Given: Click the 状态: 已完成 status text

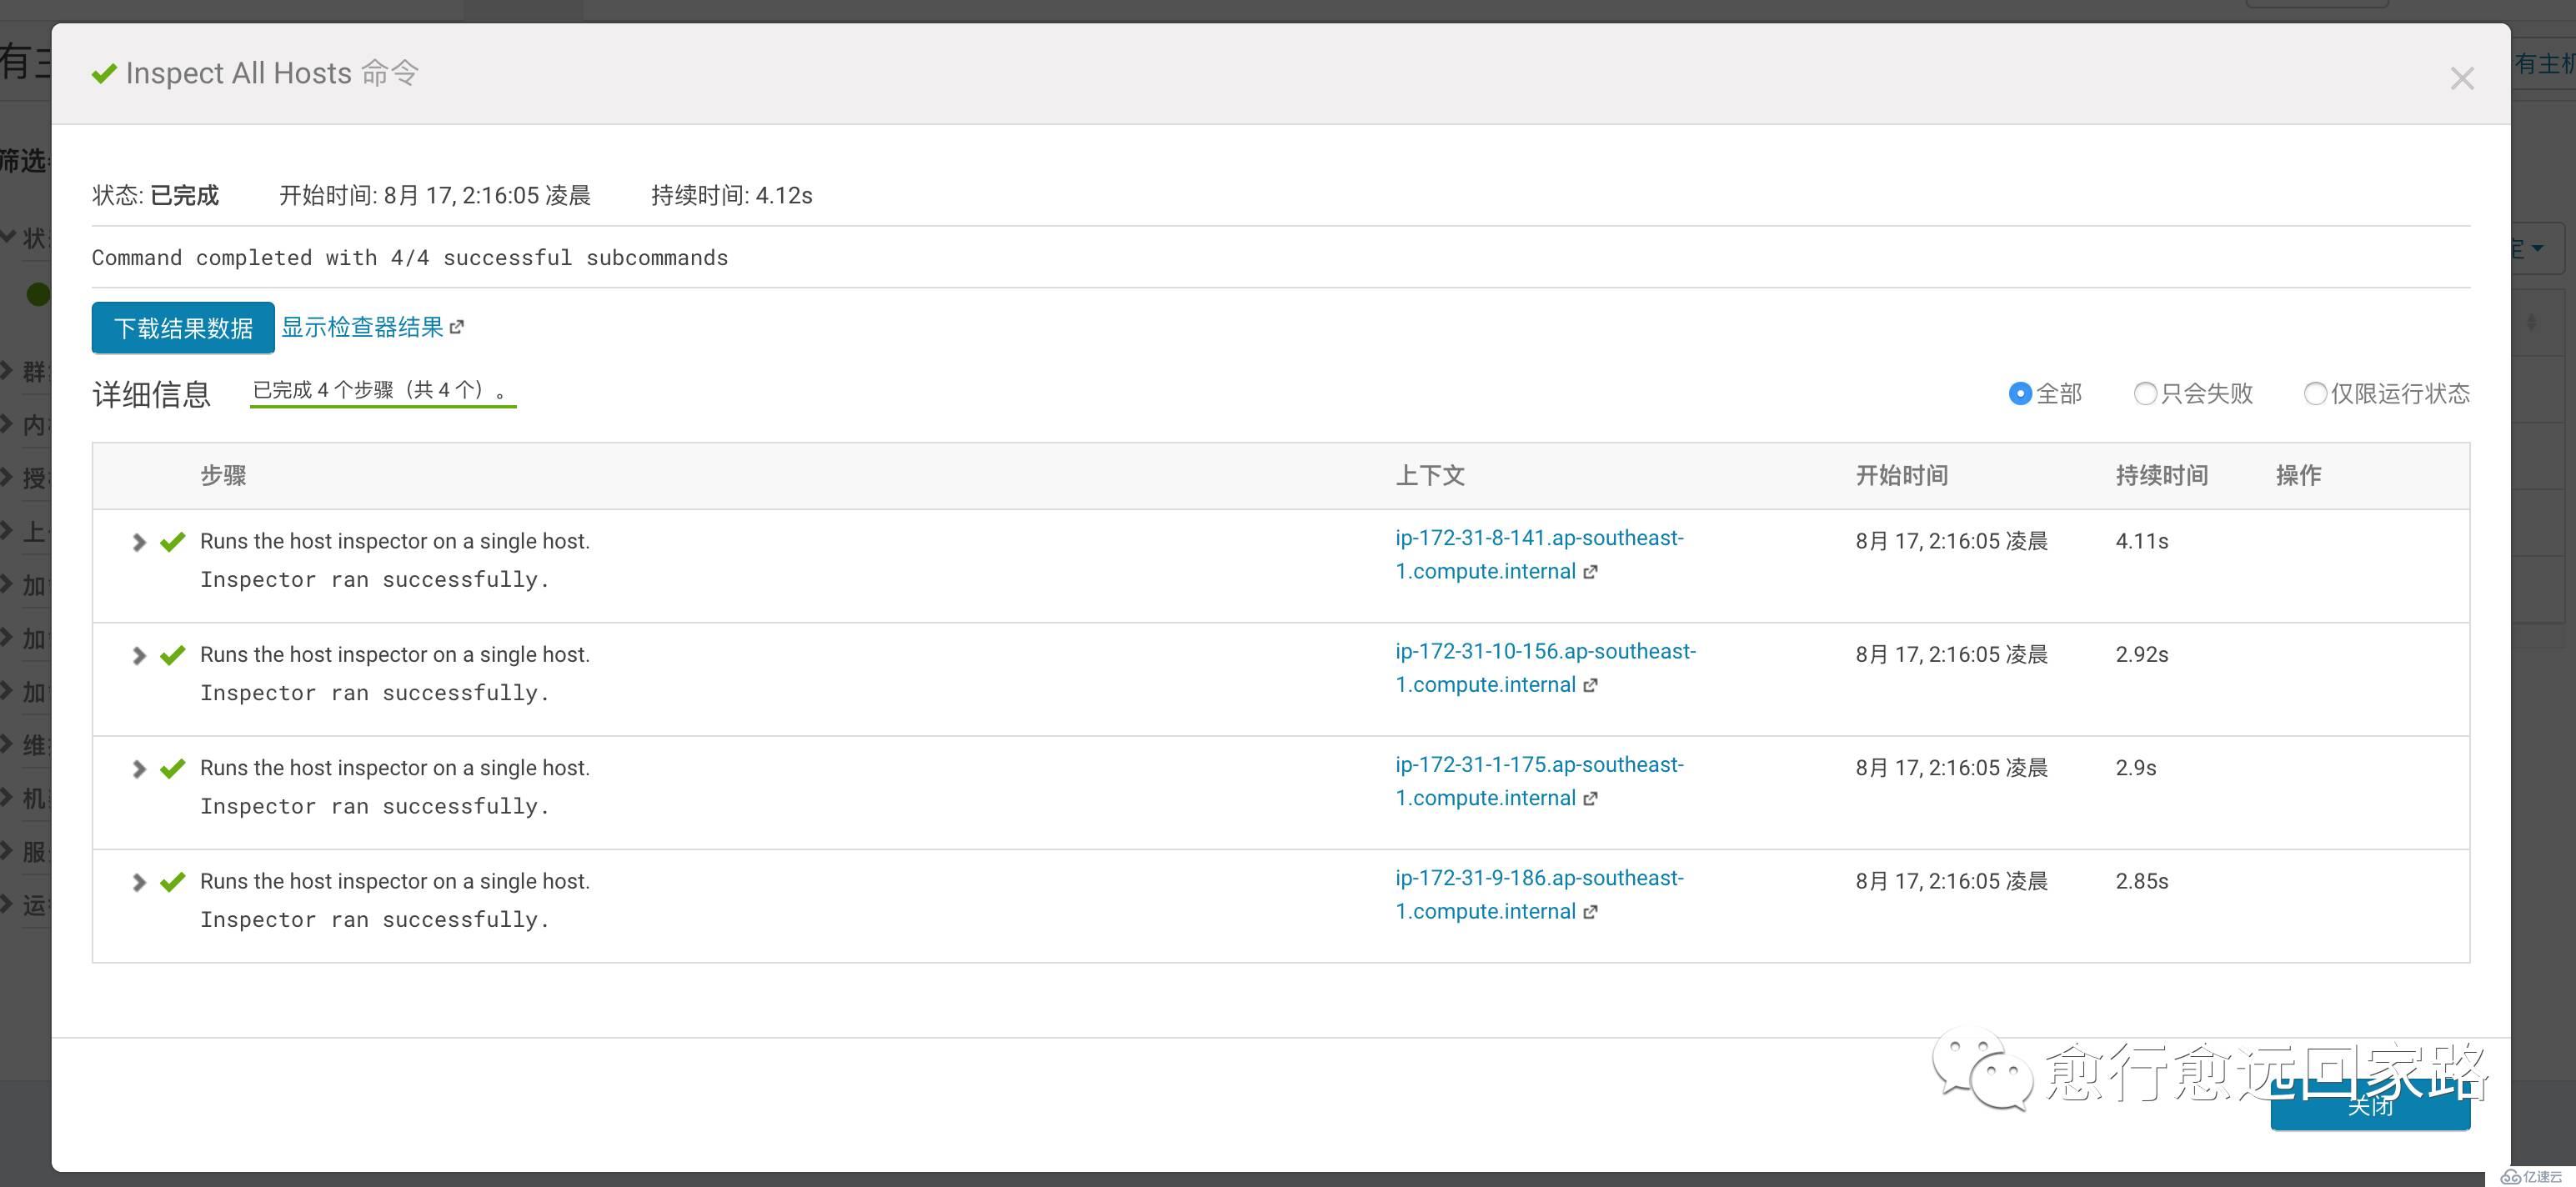Looking at the screenshot, I should [155, 195].
